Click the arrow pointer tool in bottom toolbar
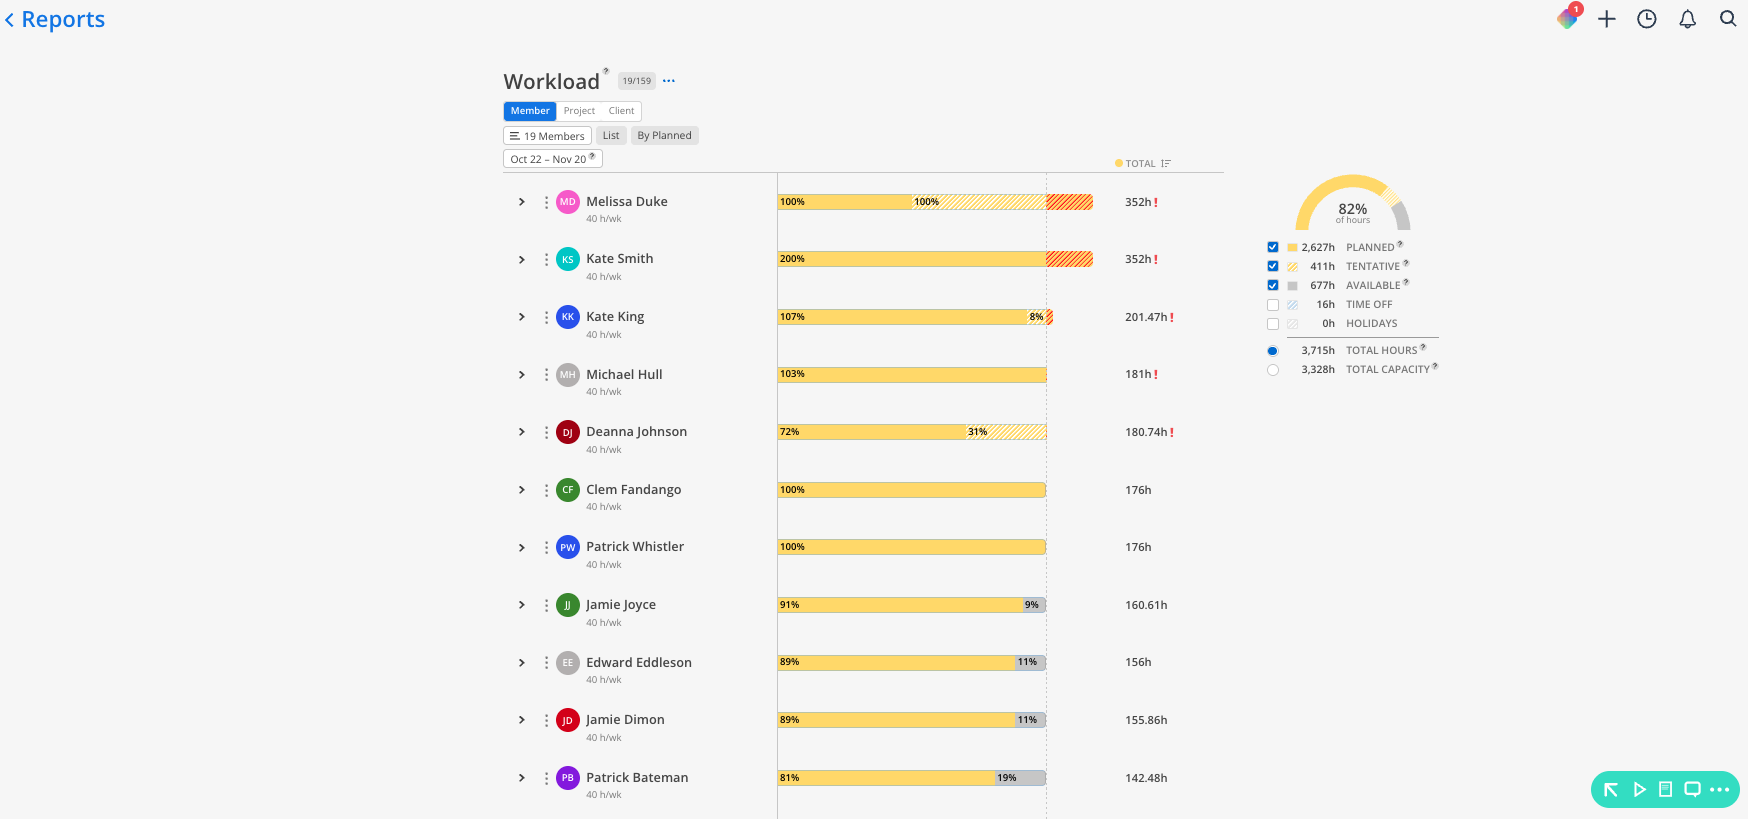1748x819 pixels. tap(1611, 790)
